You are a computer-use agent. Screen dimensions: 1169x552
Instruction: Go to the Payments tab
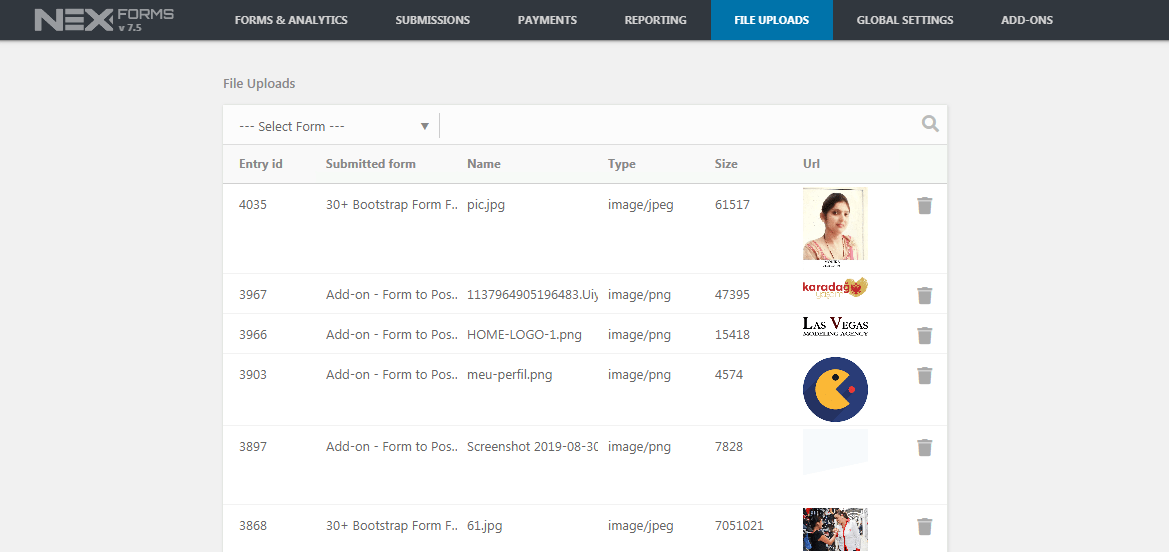click(x=547, y=20)
